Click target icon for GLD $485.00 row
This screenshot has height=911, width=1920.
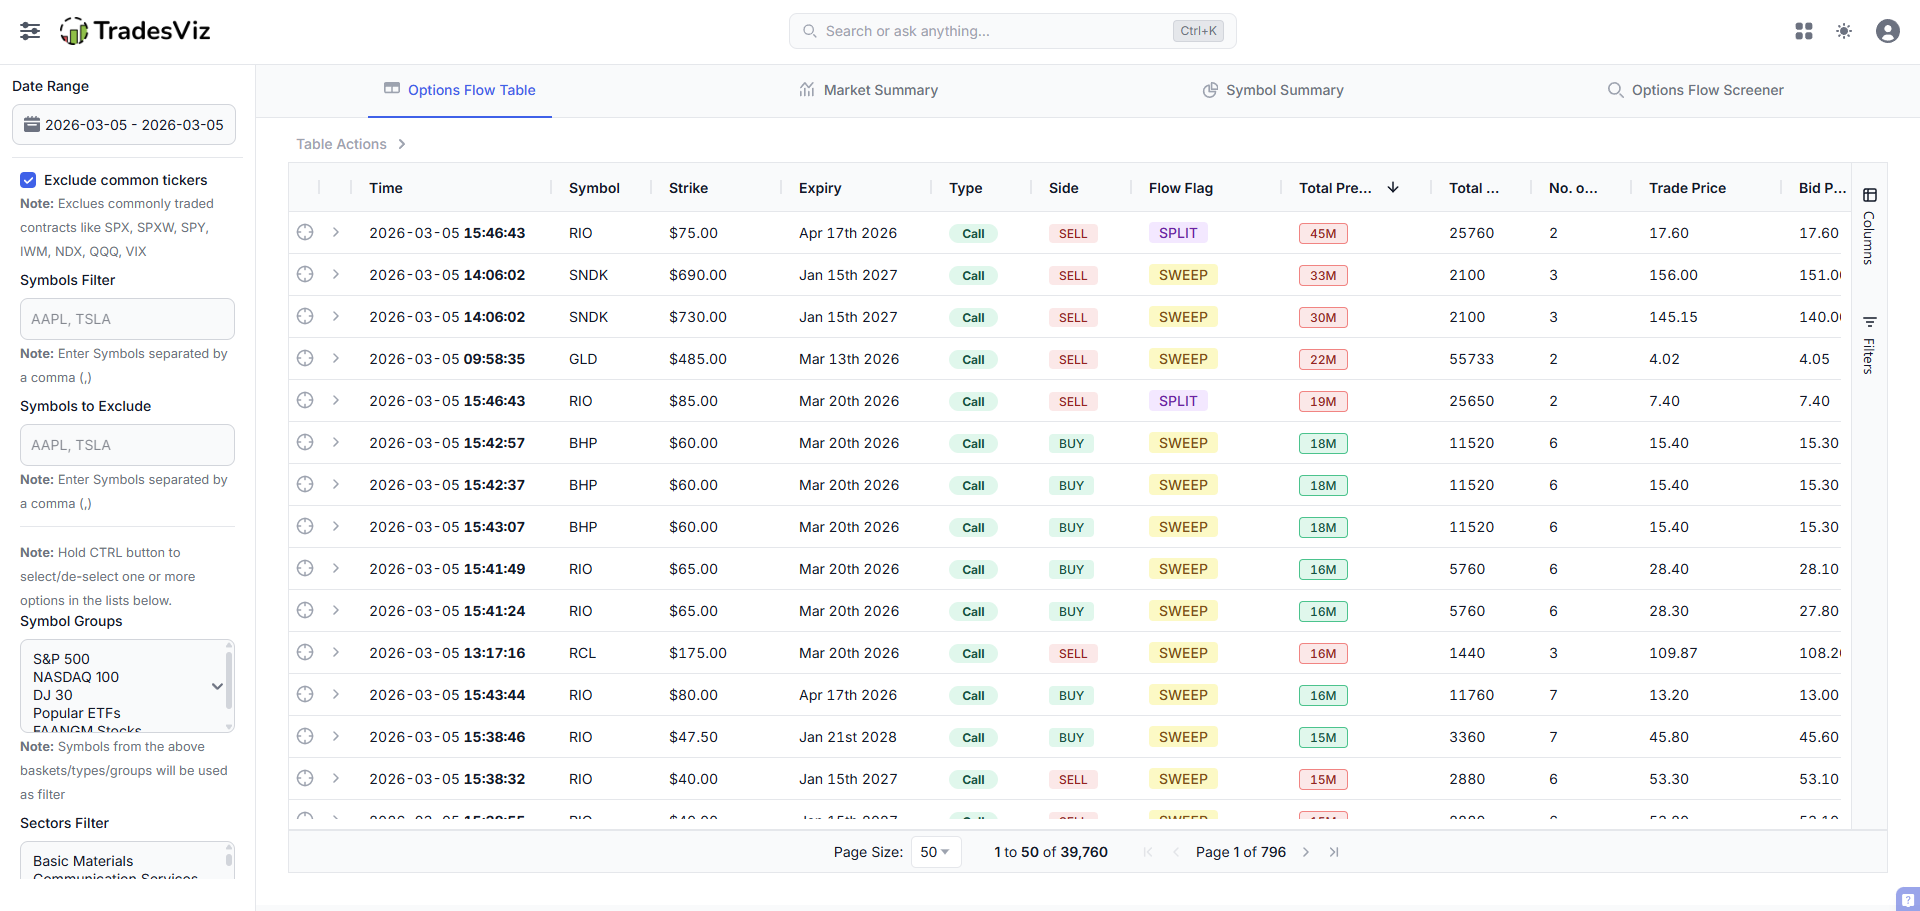(x=305, y=359)
